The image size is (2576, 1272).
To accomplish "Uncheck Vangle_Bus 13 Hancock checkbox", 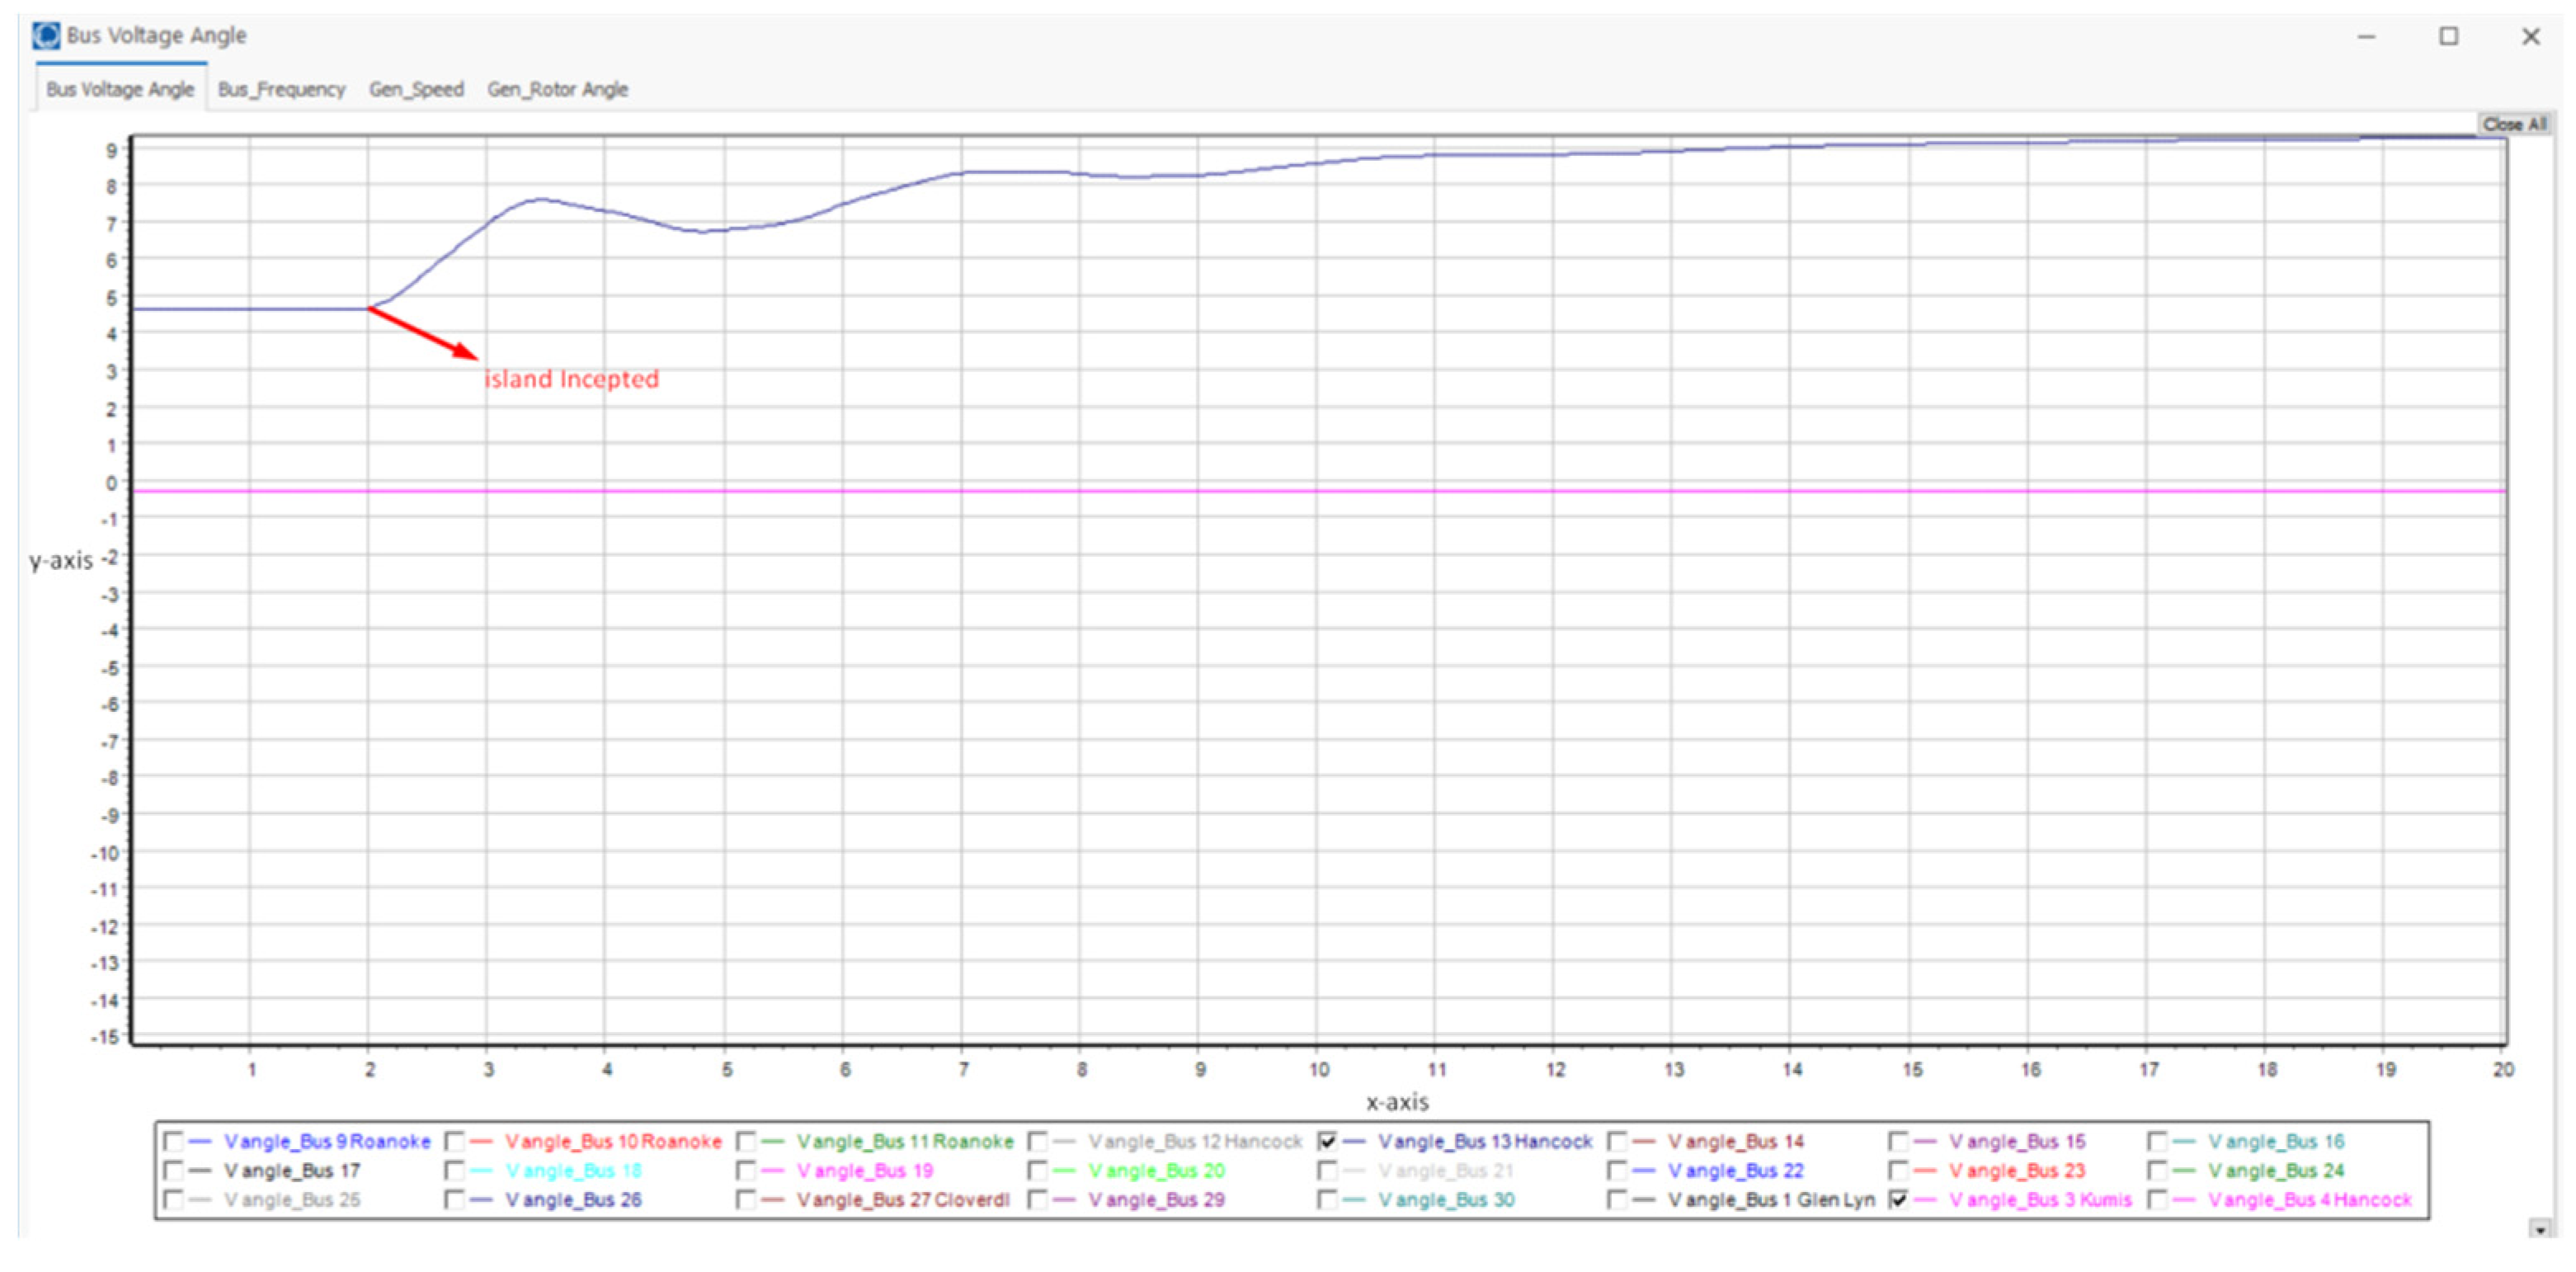I will [x=1327, y=1141].
